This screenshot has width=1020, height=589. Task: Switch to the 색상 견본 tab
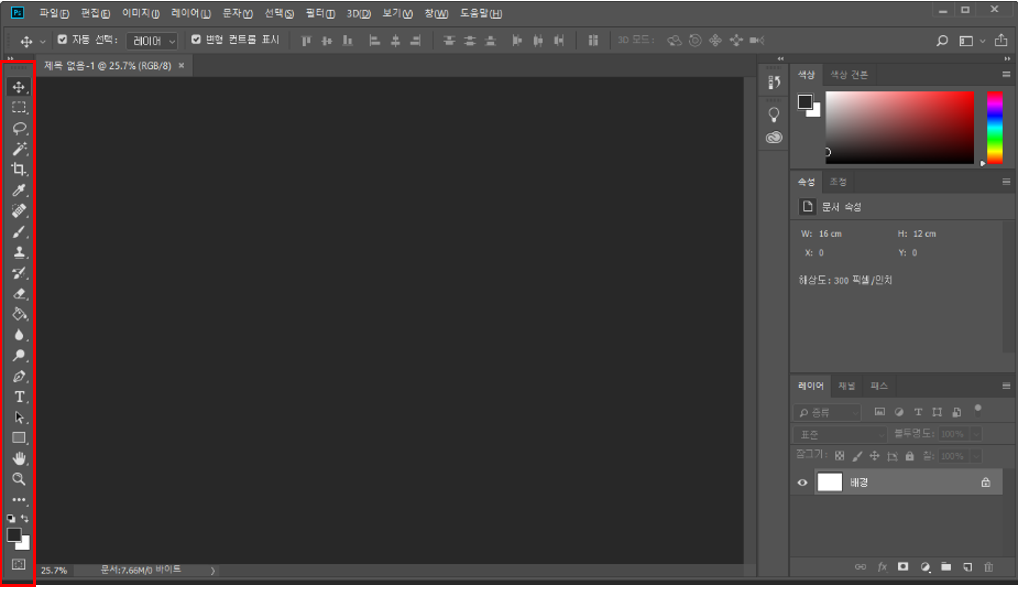(x=849, y=75)
